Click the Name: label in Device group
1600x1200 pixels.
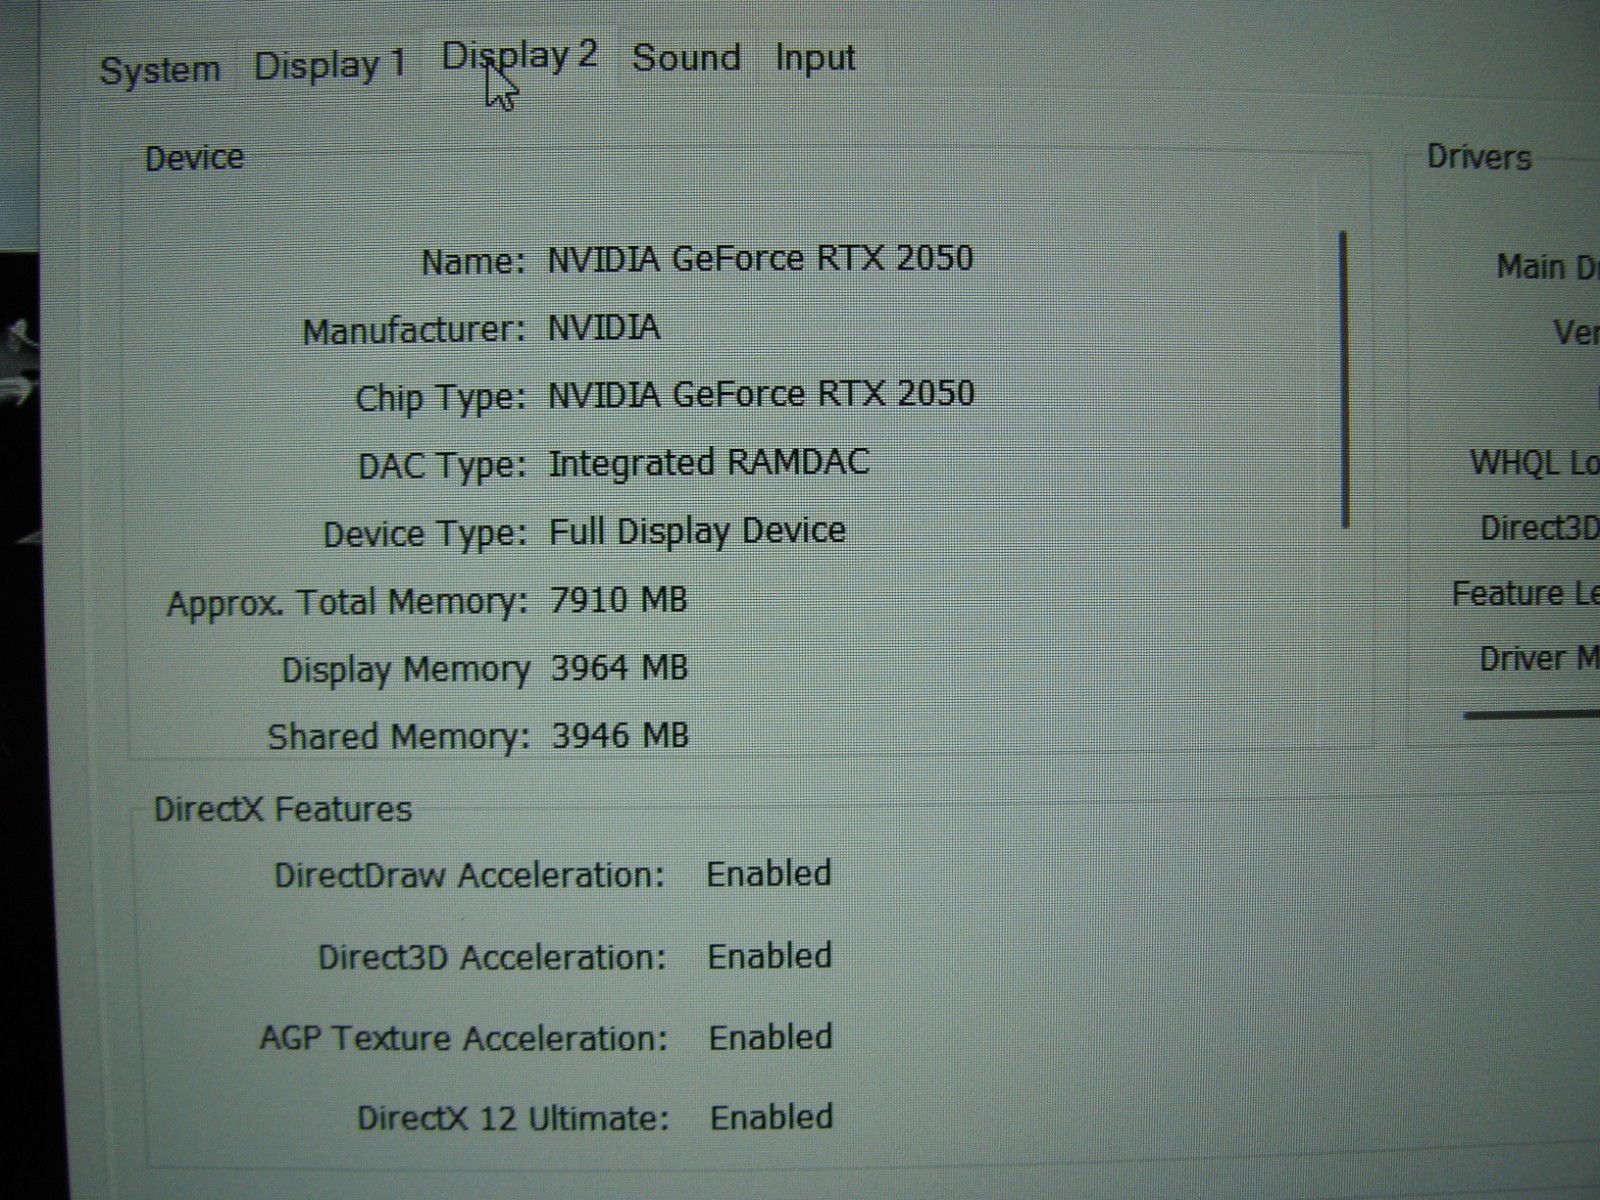point(473,262)
